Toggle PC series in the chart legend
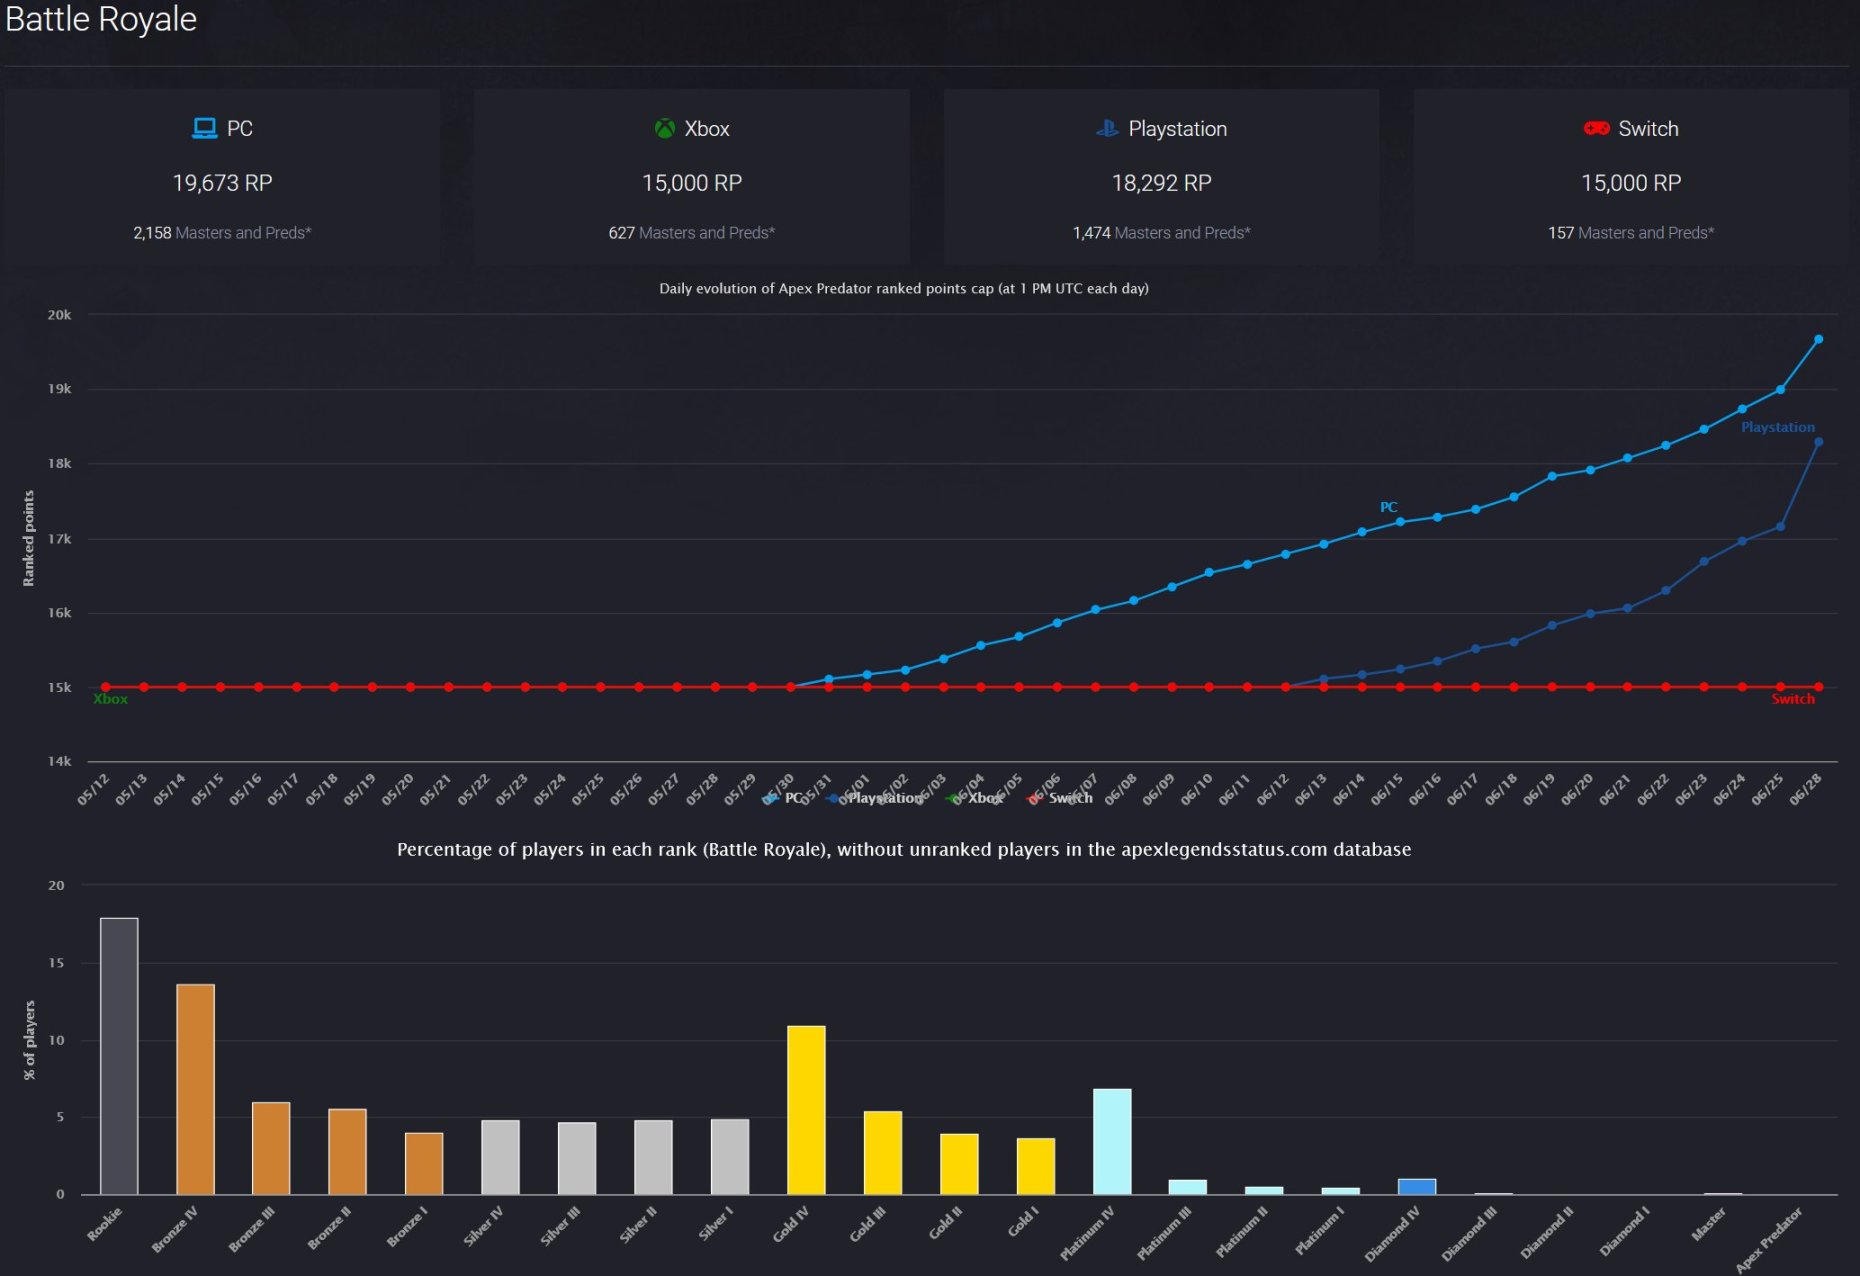The height and width of the screenshot is (1276, 1860). pos(783,798)
